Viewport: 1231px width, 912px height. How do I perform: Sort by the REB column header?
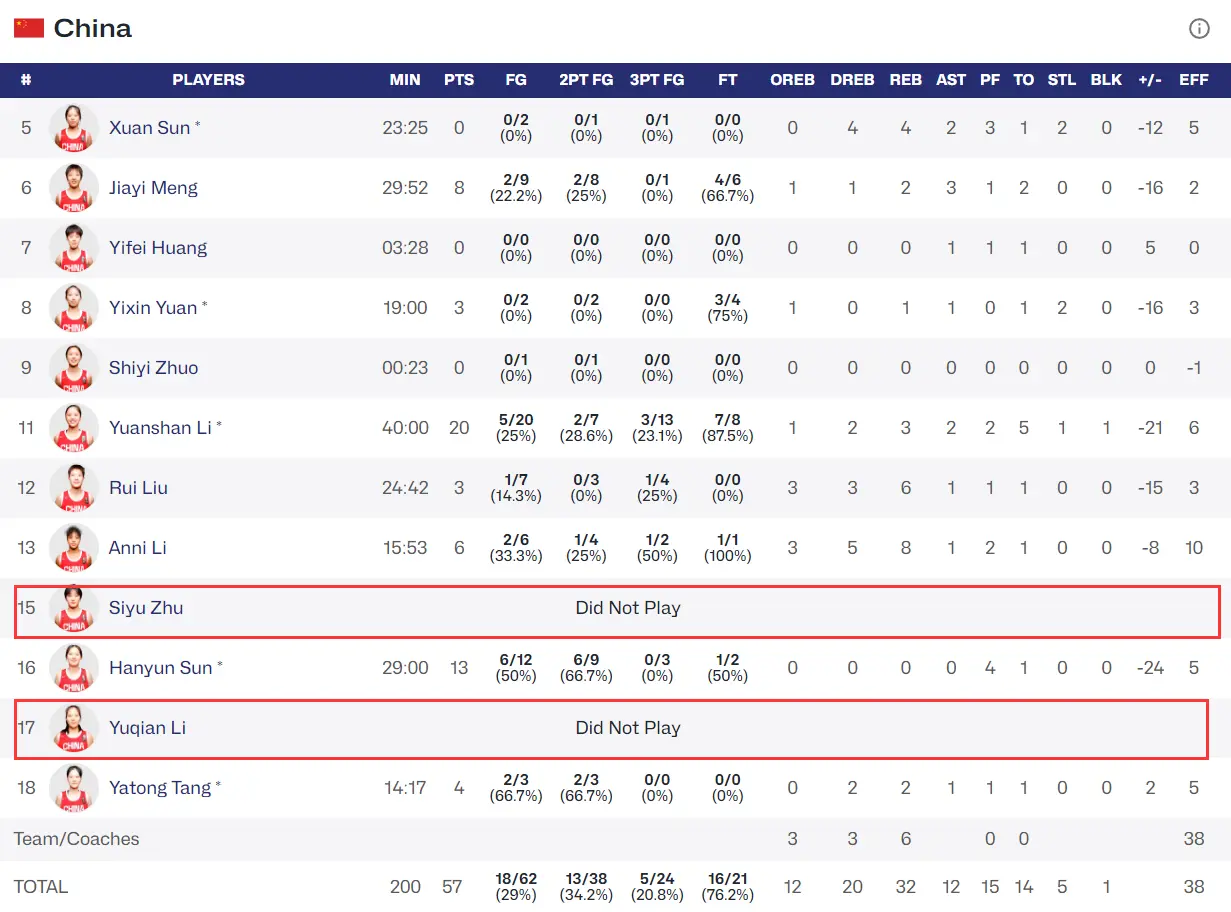point(905,80)
